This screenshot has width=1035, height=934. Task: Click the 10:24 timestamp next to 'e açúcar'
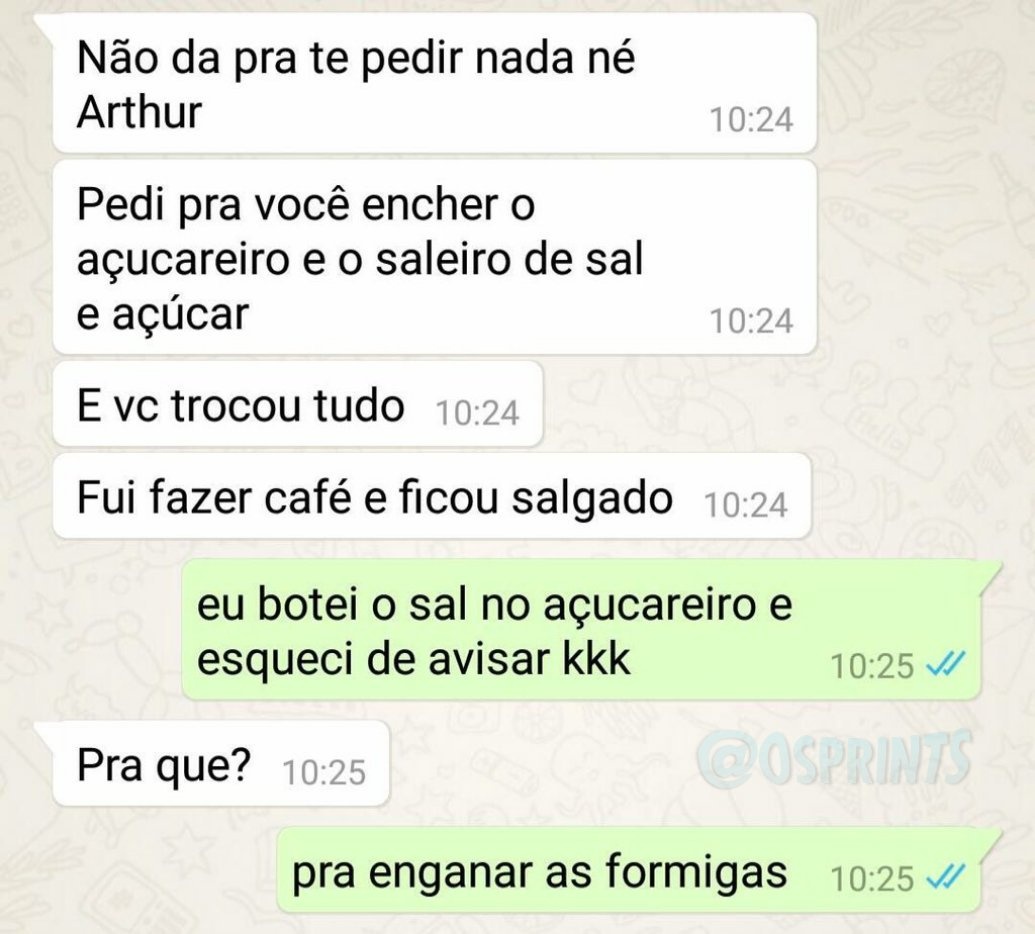[x=751, y=321]
